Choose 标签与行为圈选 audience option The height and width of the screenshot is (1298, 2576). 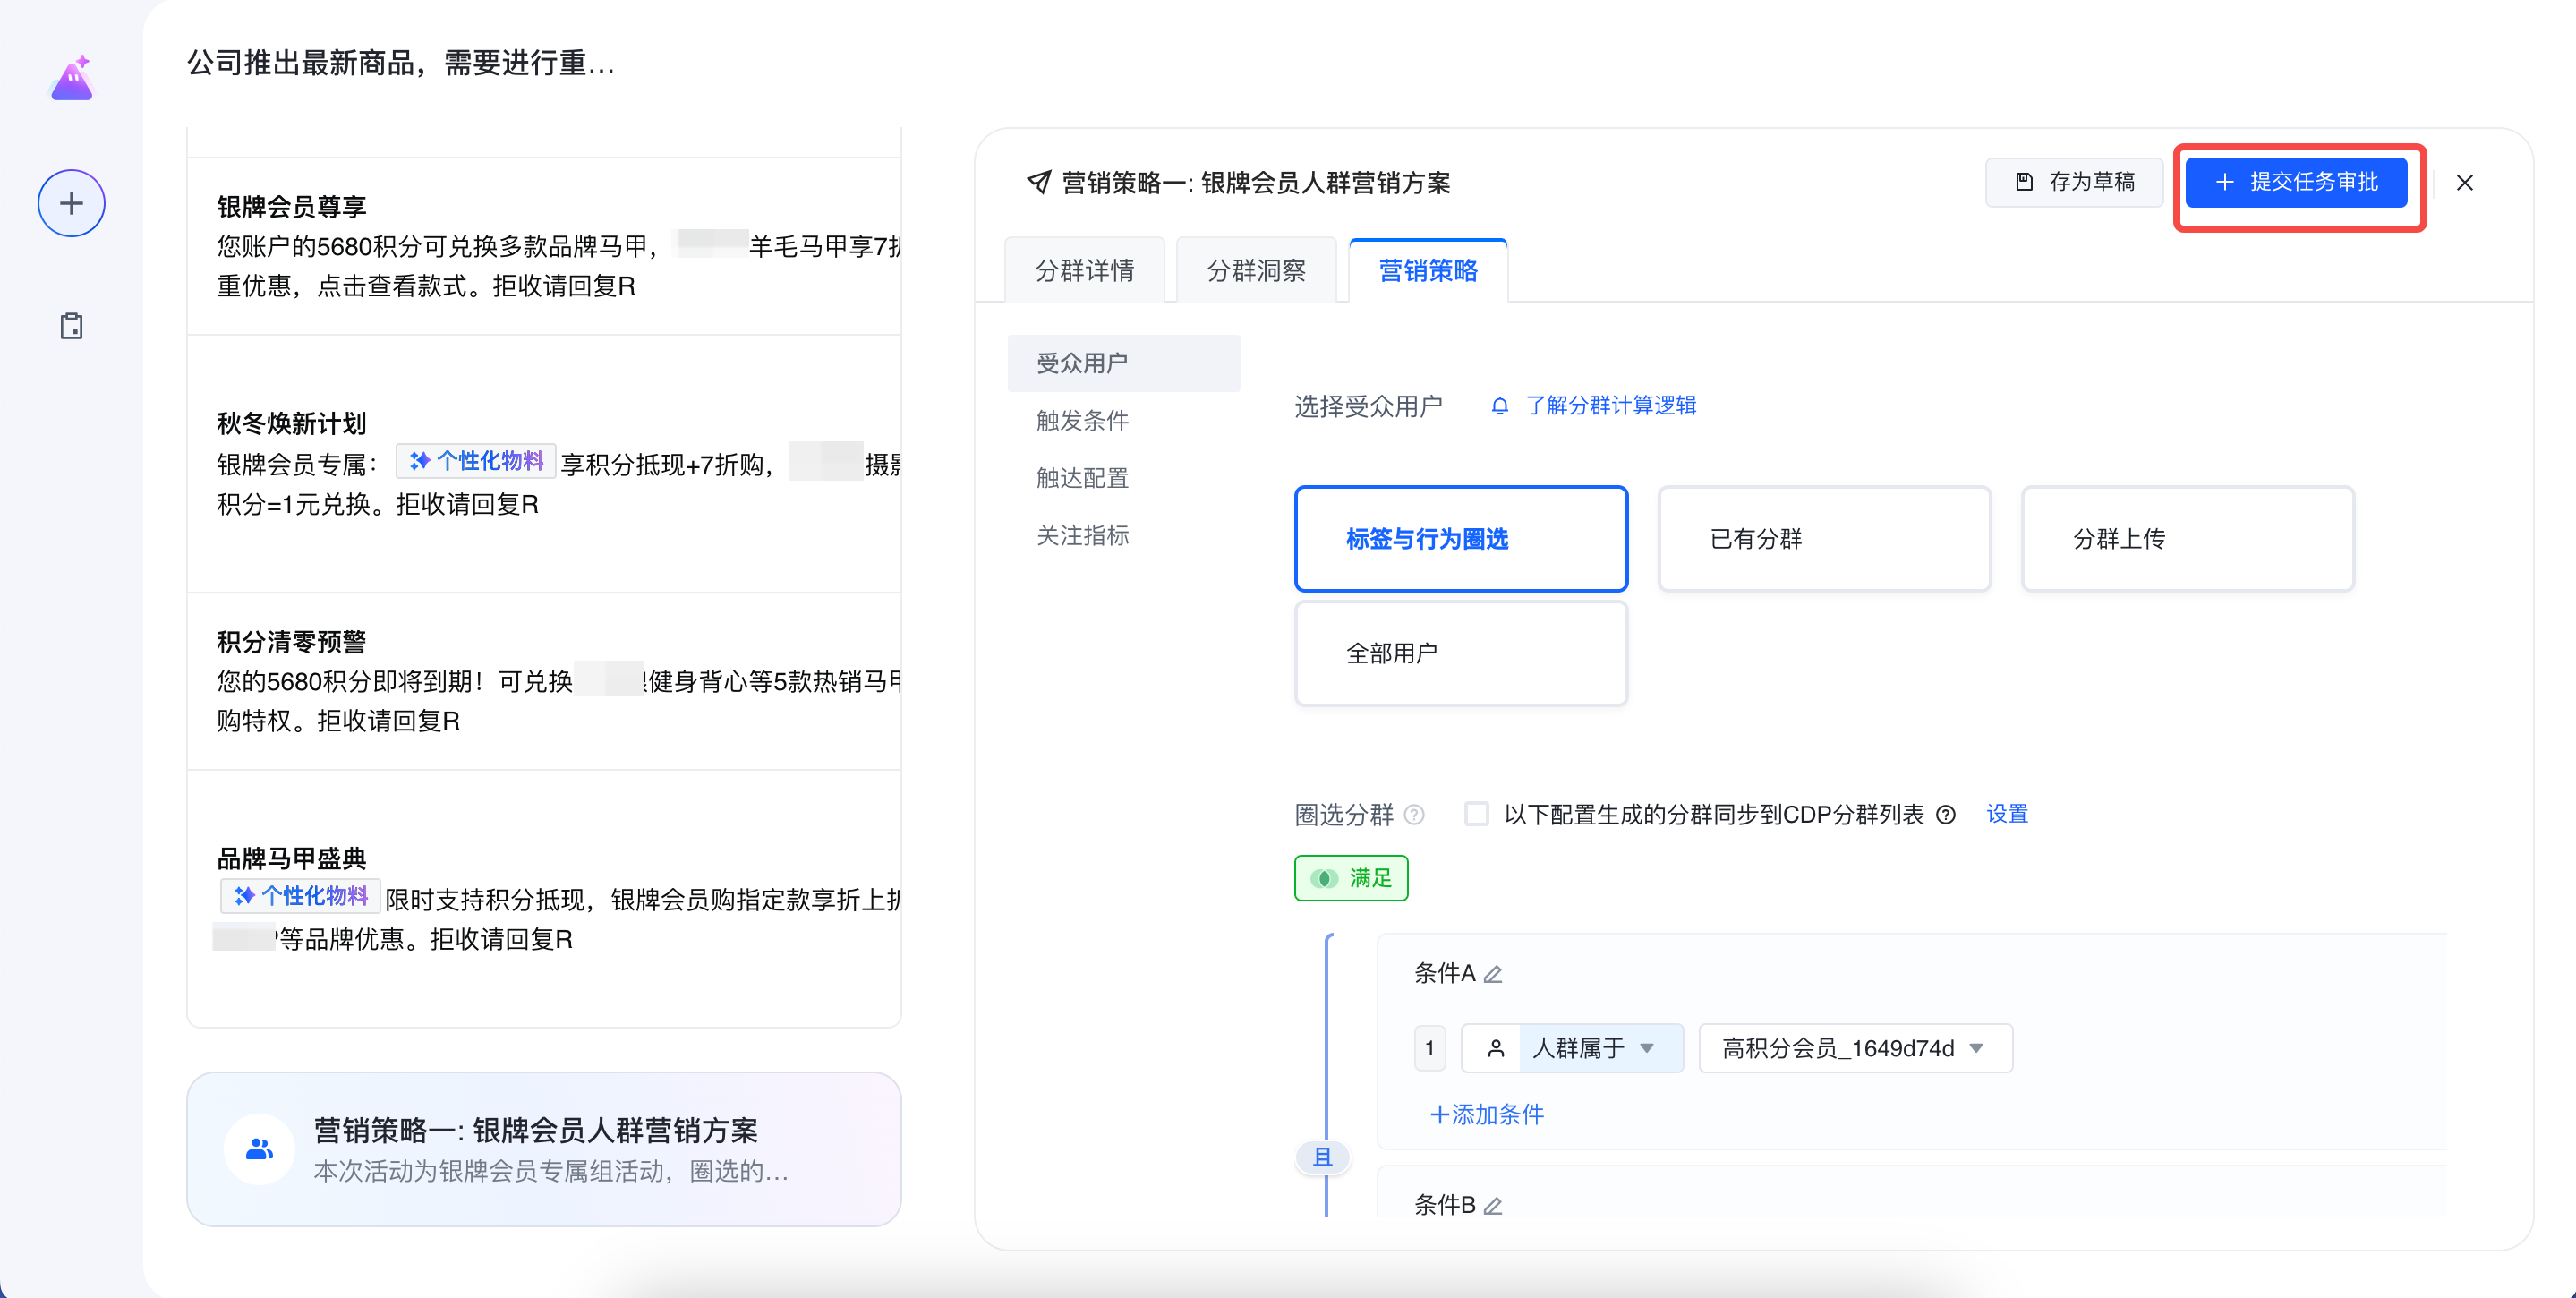pyautogui.click(x=1461, y=539)
